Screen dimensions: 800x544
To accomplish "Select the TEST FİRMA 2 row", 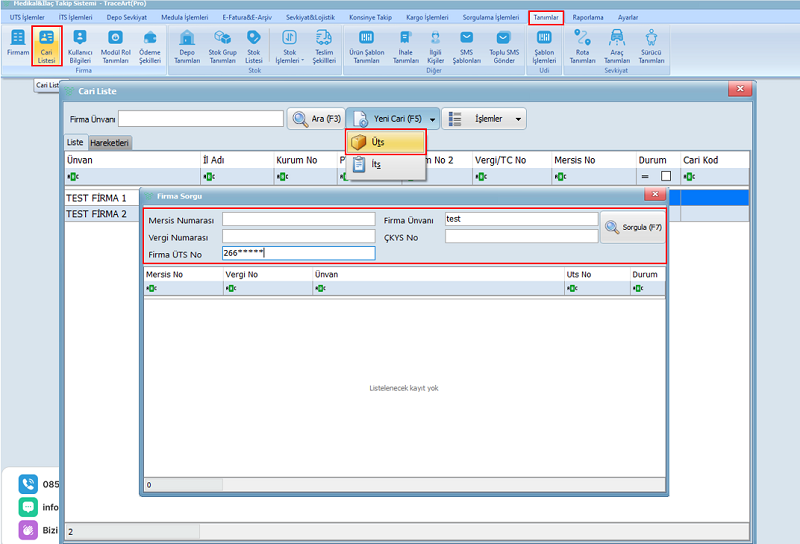I will pos(97,214).
